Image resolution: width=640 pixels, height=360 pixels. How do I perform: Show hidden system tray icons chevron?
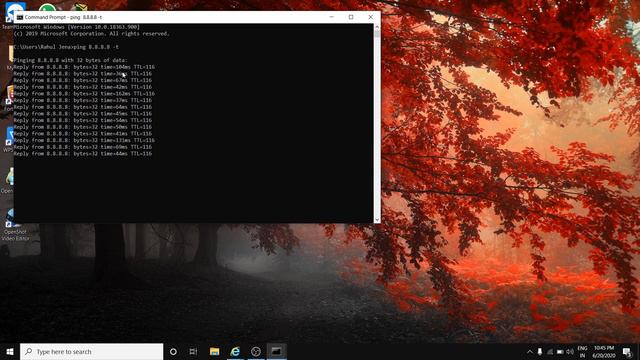click(529, 351)
